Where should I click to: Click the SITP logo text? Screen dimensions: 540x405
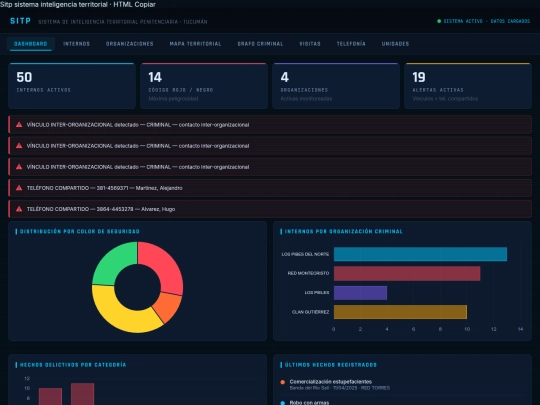[x=20, y=21]
